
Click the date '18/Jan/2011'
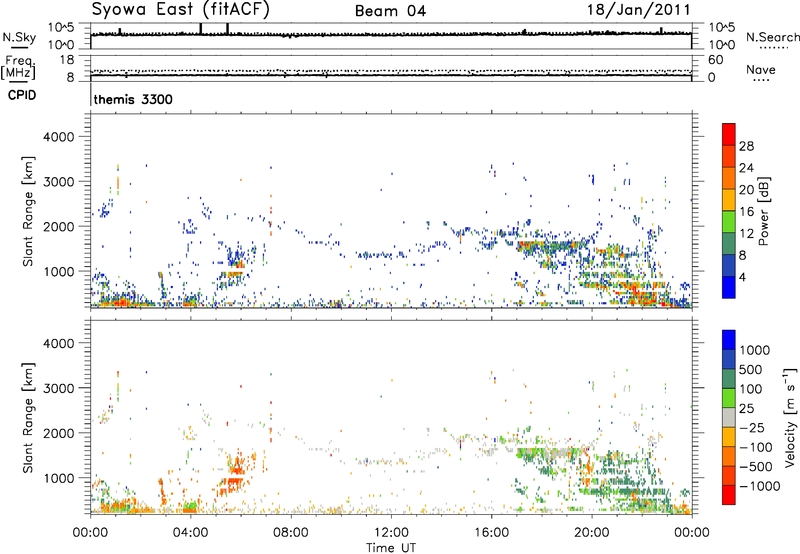pos(639,9)
